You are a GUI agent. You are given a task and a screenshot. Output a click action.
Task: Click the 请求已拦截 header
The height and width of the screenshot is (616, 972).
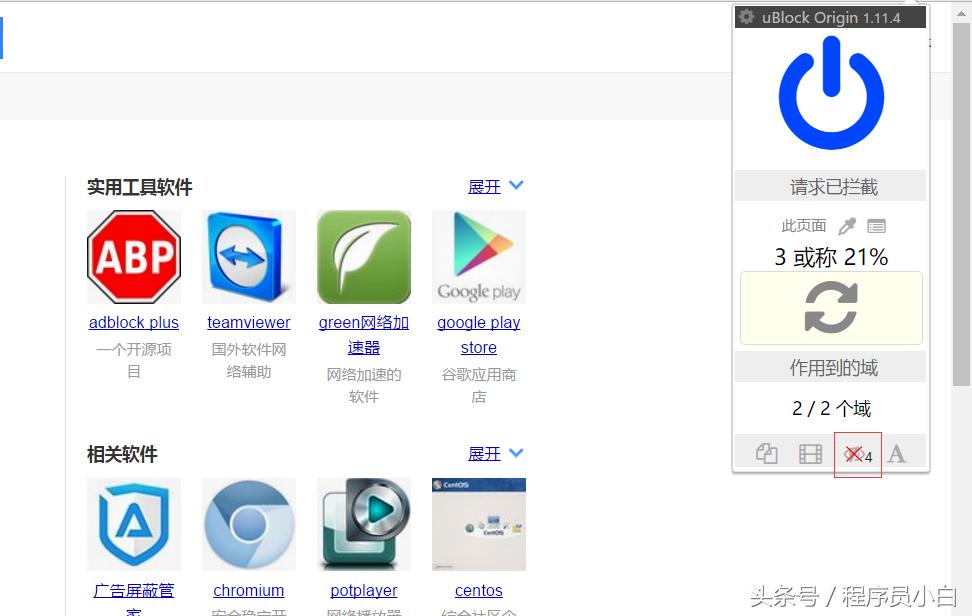[x=830, y=186]
